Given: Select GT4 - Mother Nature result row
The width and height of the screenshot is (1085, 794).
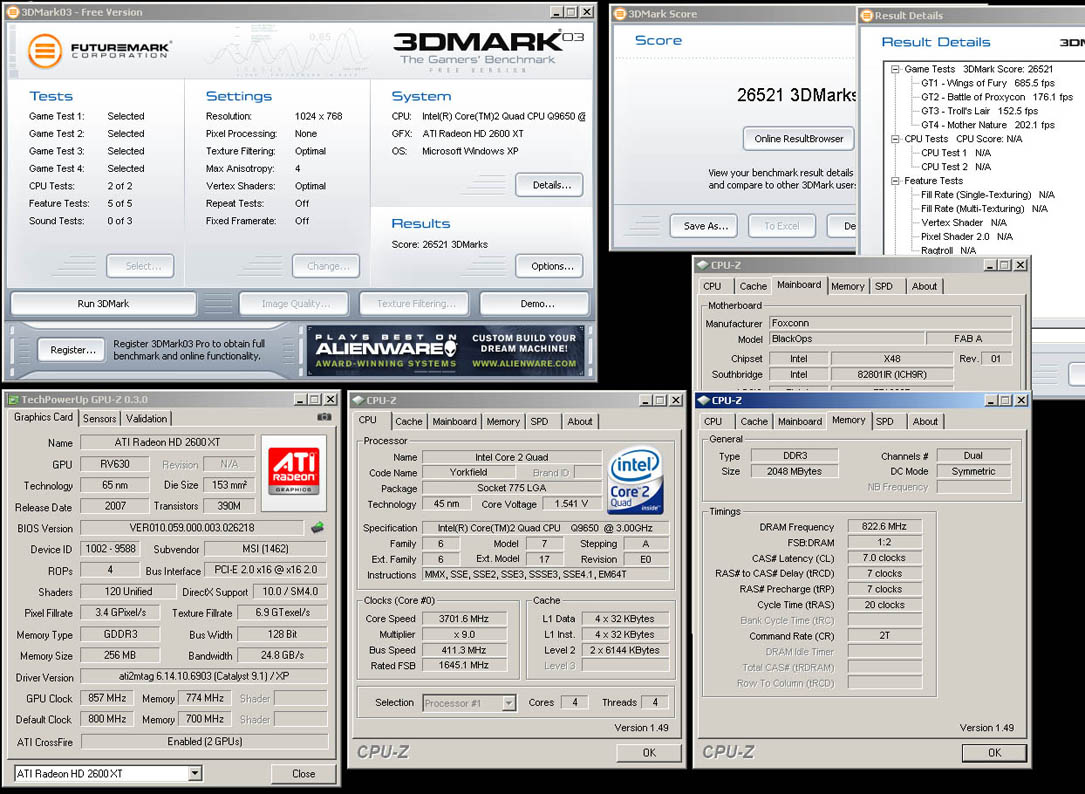Looking at the screenshot, I should [x=987, y=125].
